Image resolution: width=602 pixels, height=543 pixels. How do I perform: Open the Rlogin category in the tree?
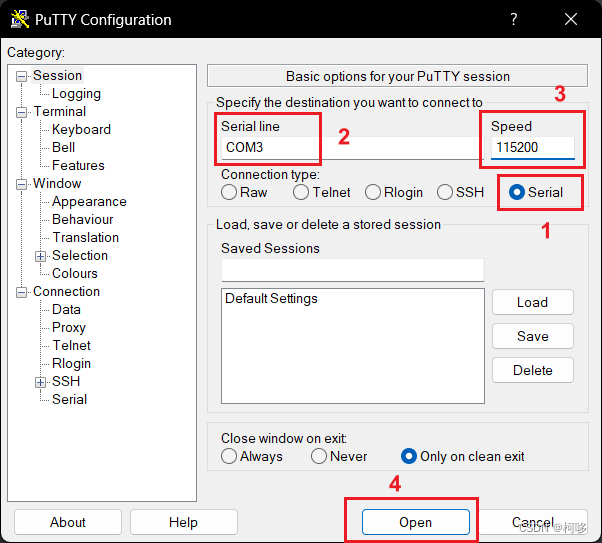71,364
